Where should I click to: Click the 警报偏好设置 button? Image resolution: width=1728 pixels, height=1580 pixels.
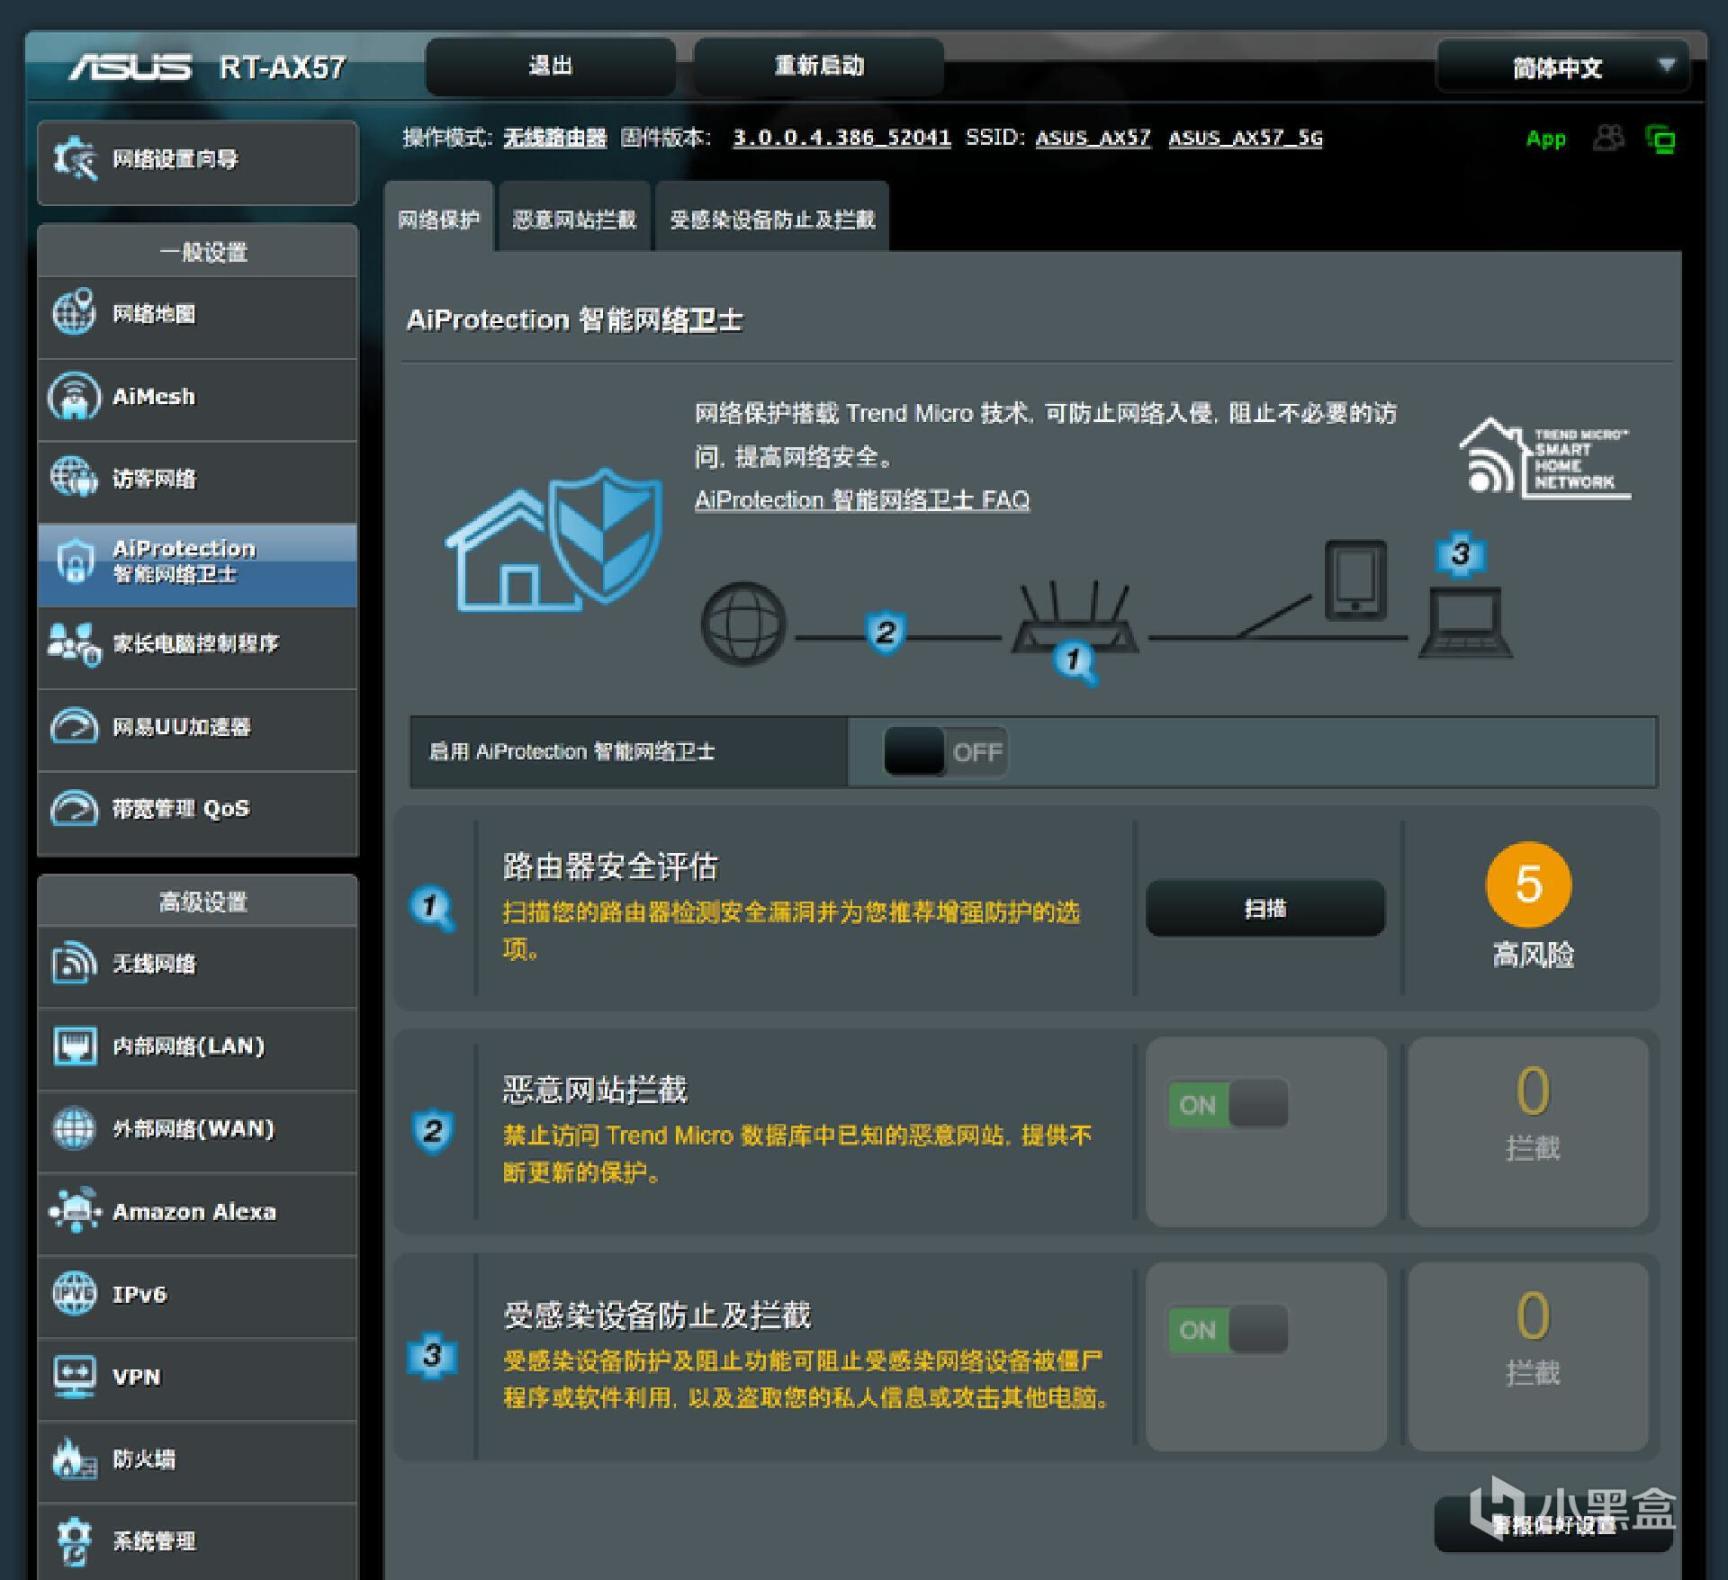coord(1553,1525)
